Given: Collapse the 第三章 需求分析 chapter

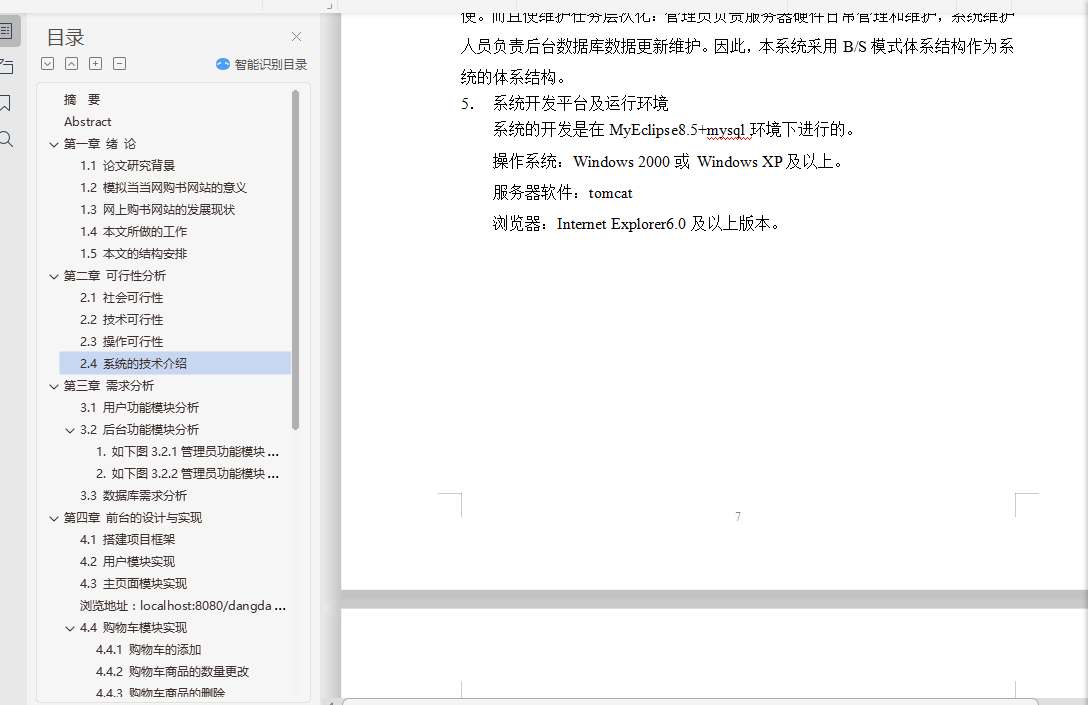Looking at the screenshot, I should [54, 387].
